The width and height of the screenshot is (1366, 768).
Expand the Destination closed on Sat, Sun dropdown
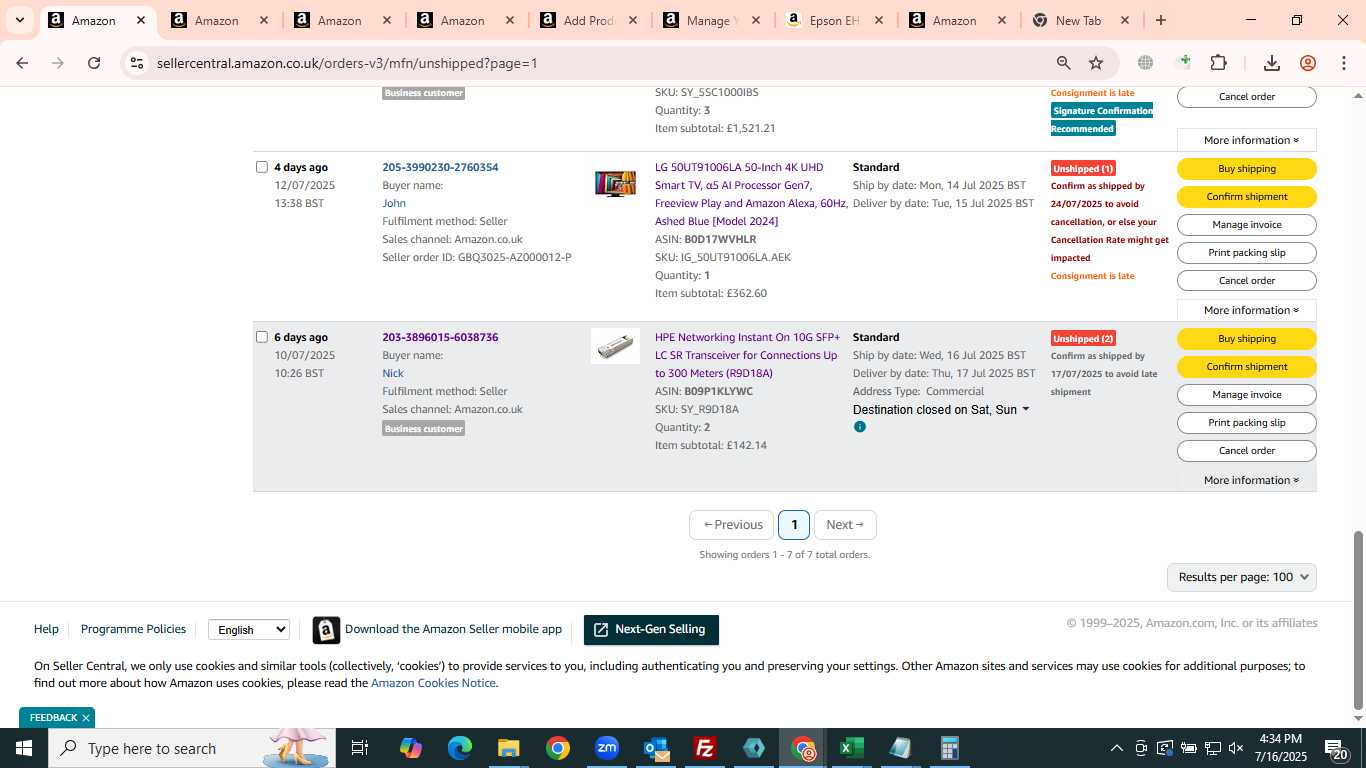tap(941, 409)
